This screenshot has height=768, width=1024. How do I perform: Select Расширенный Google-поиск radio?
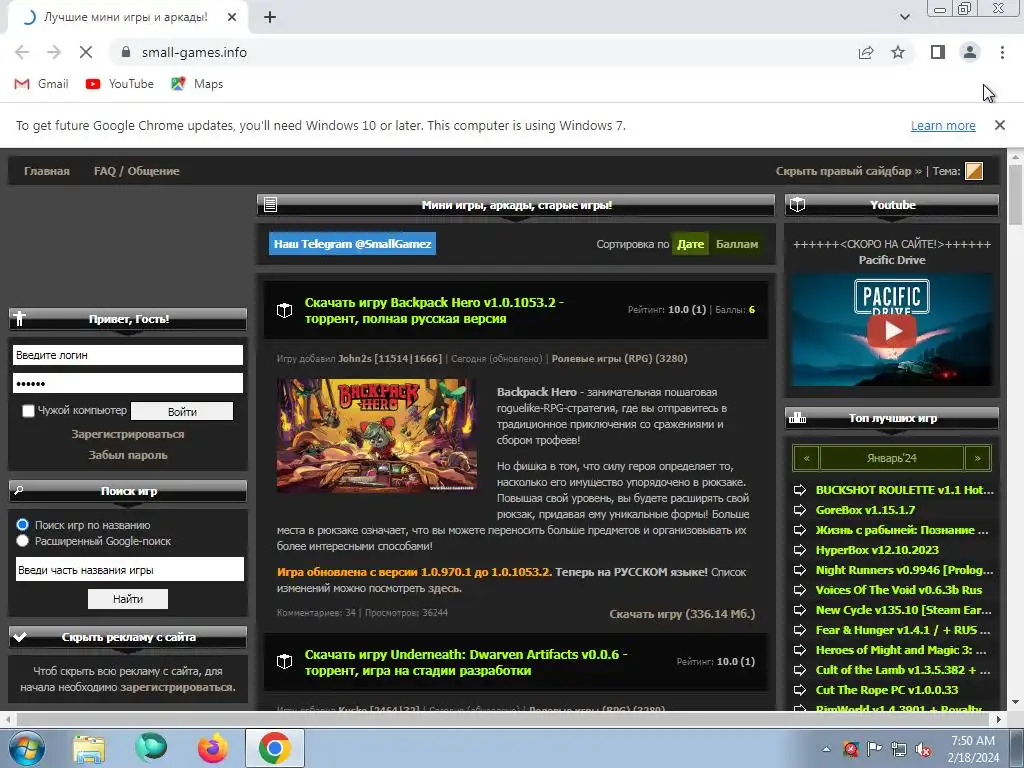coord(23,541)
